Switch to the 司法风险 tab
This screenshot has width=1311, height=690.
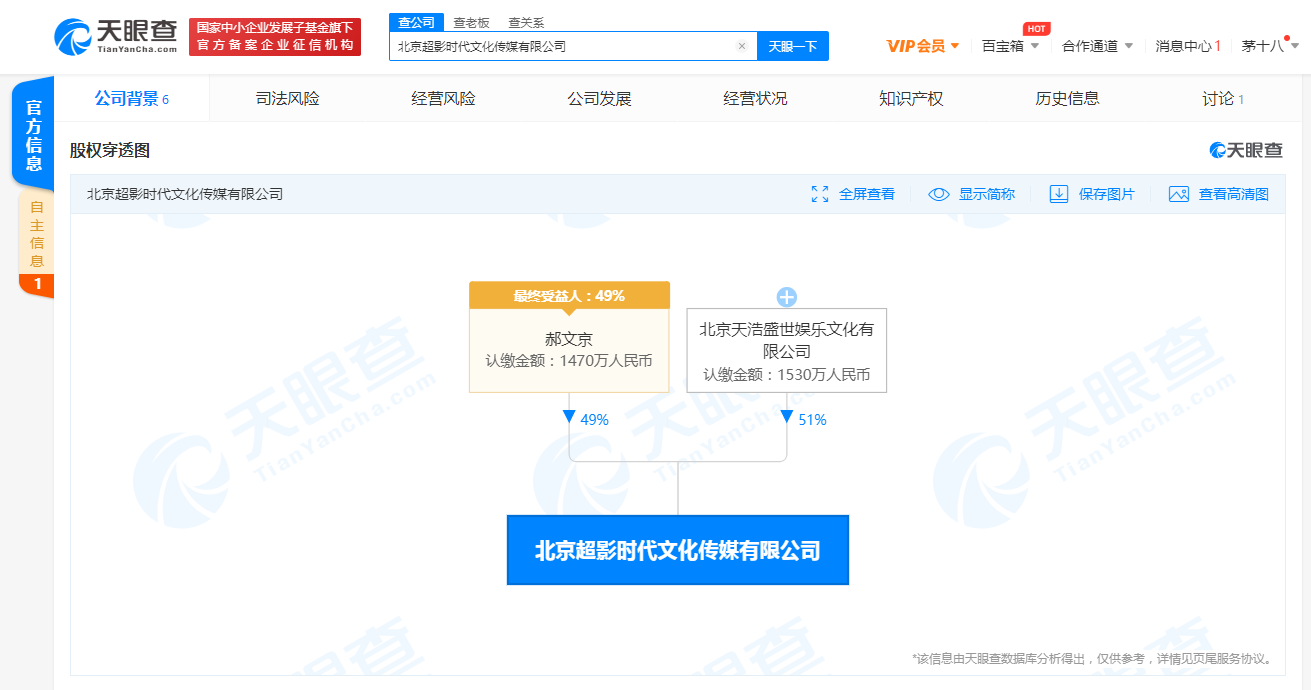pos(288,98)
